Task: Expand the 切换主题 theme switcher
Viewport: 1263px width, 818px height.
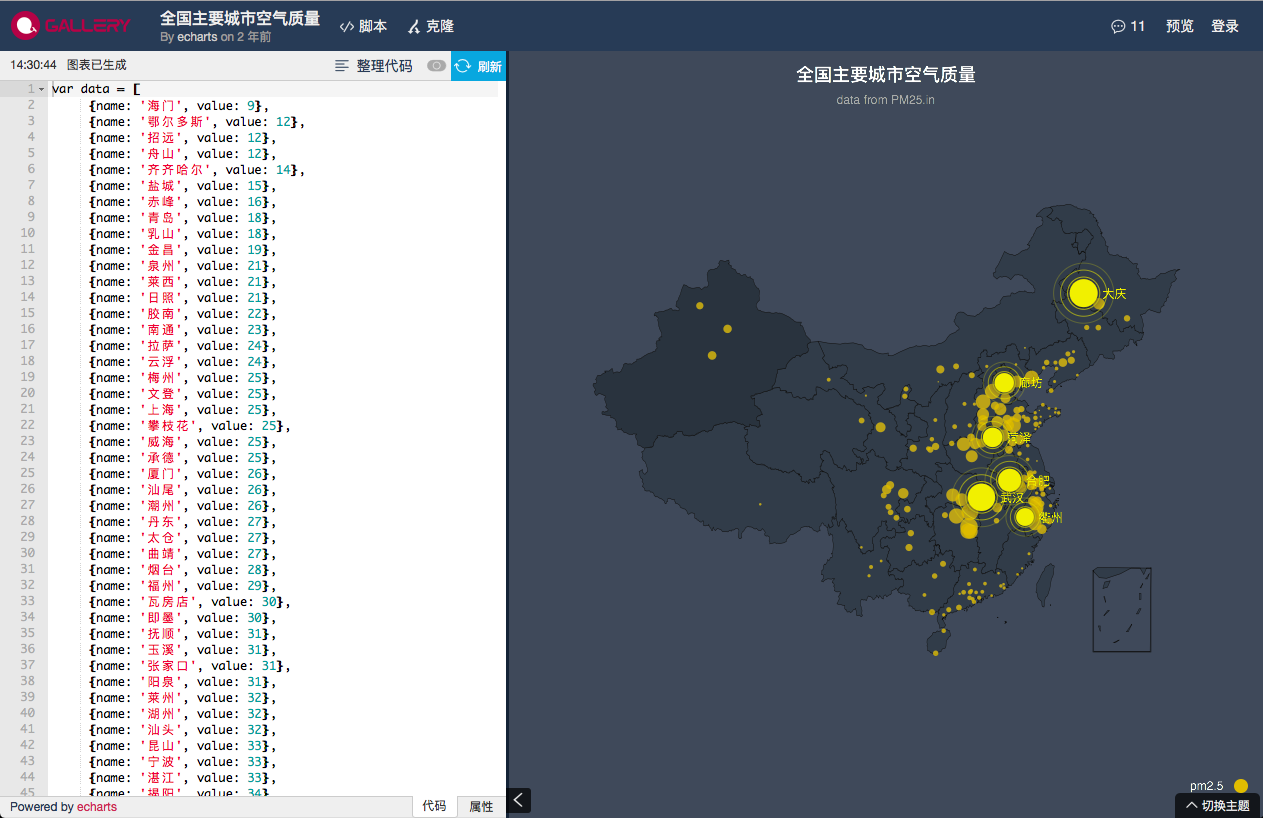Action: click(x=1217, y=805)
